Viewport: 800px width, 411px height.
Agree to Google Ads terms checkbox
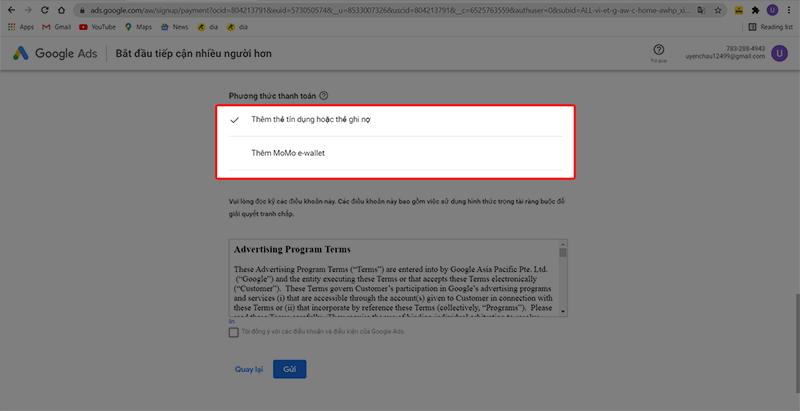point(233,333)
